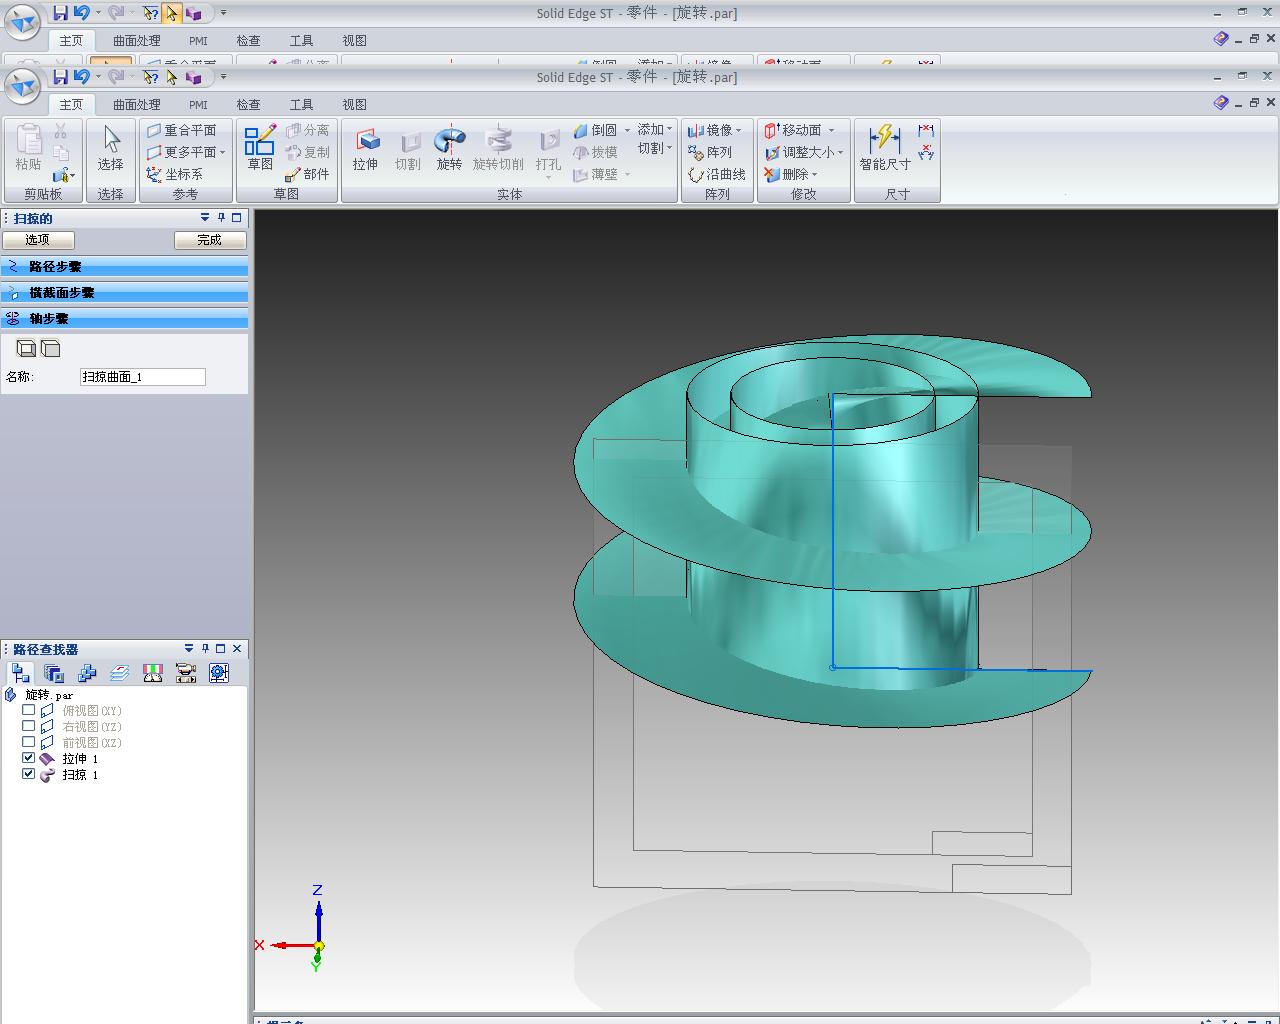
Task: Open the 更多平面 dropdown
Action: pyautogui.click(x=223, y=153)
